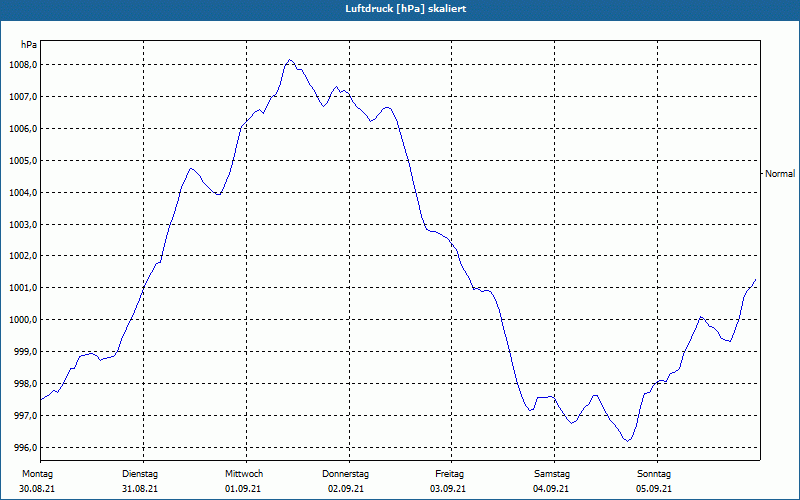800x500 pixels.
Task: Click the pressure curve peak above 1008 hPa
Action: (290, 60)
